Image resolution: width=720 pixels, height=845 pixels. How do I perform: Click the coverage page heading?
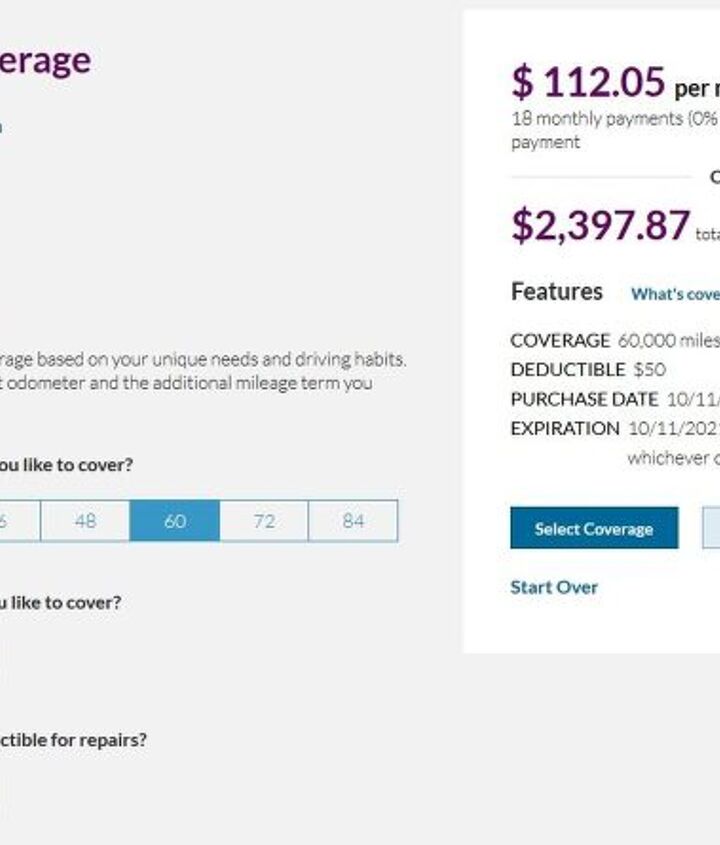pyautogui.click(x=45, y=60)
